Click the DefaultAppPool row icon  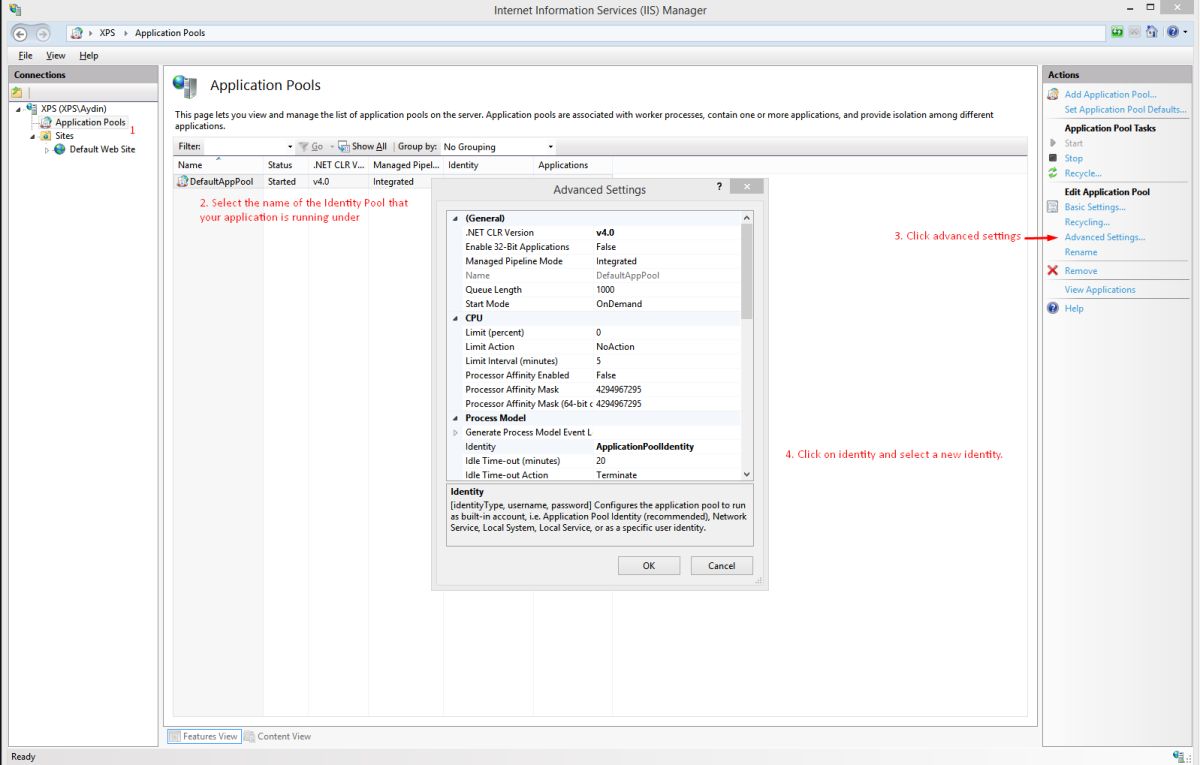click(182, 182)
